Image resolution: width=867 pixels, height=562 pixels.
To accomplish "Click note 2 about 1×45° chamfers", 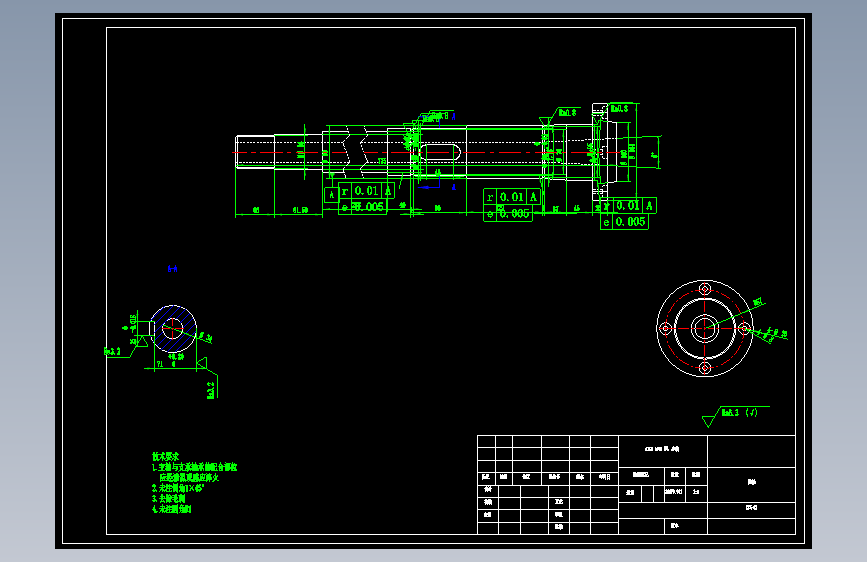I will tap(178, 488).
